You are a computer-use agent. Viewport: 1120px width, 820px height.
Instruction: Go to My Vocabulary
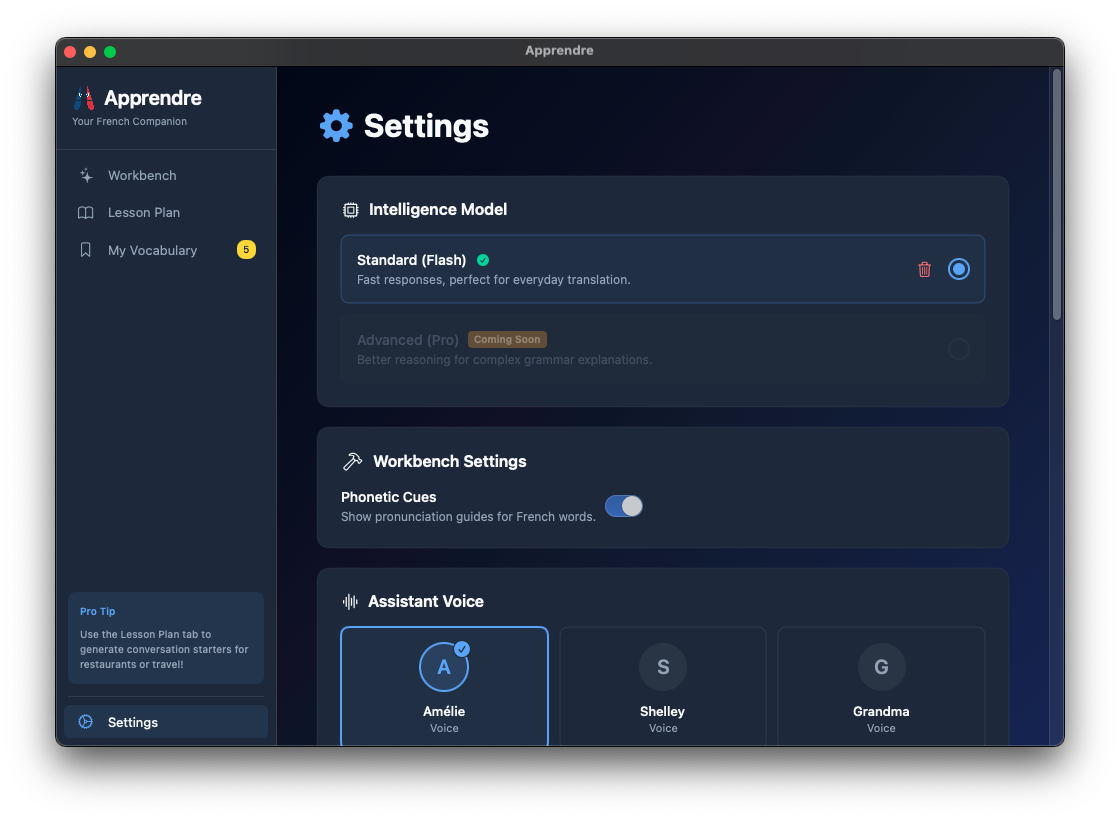(x=166, y=250)
